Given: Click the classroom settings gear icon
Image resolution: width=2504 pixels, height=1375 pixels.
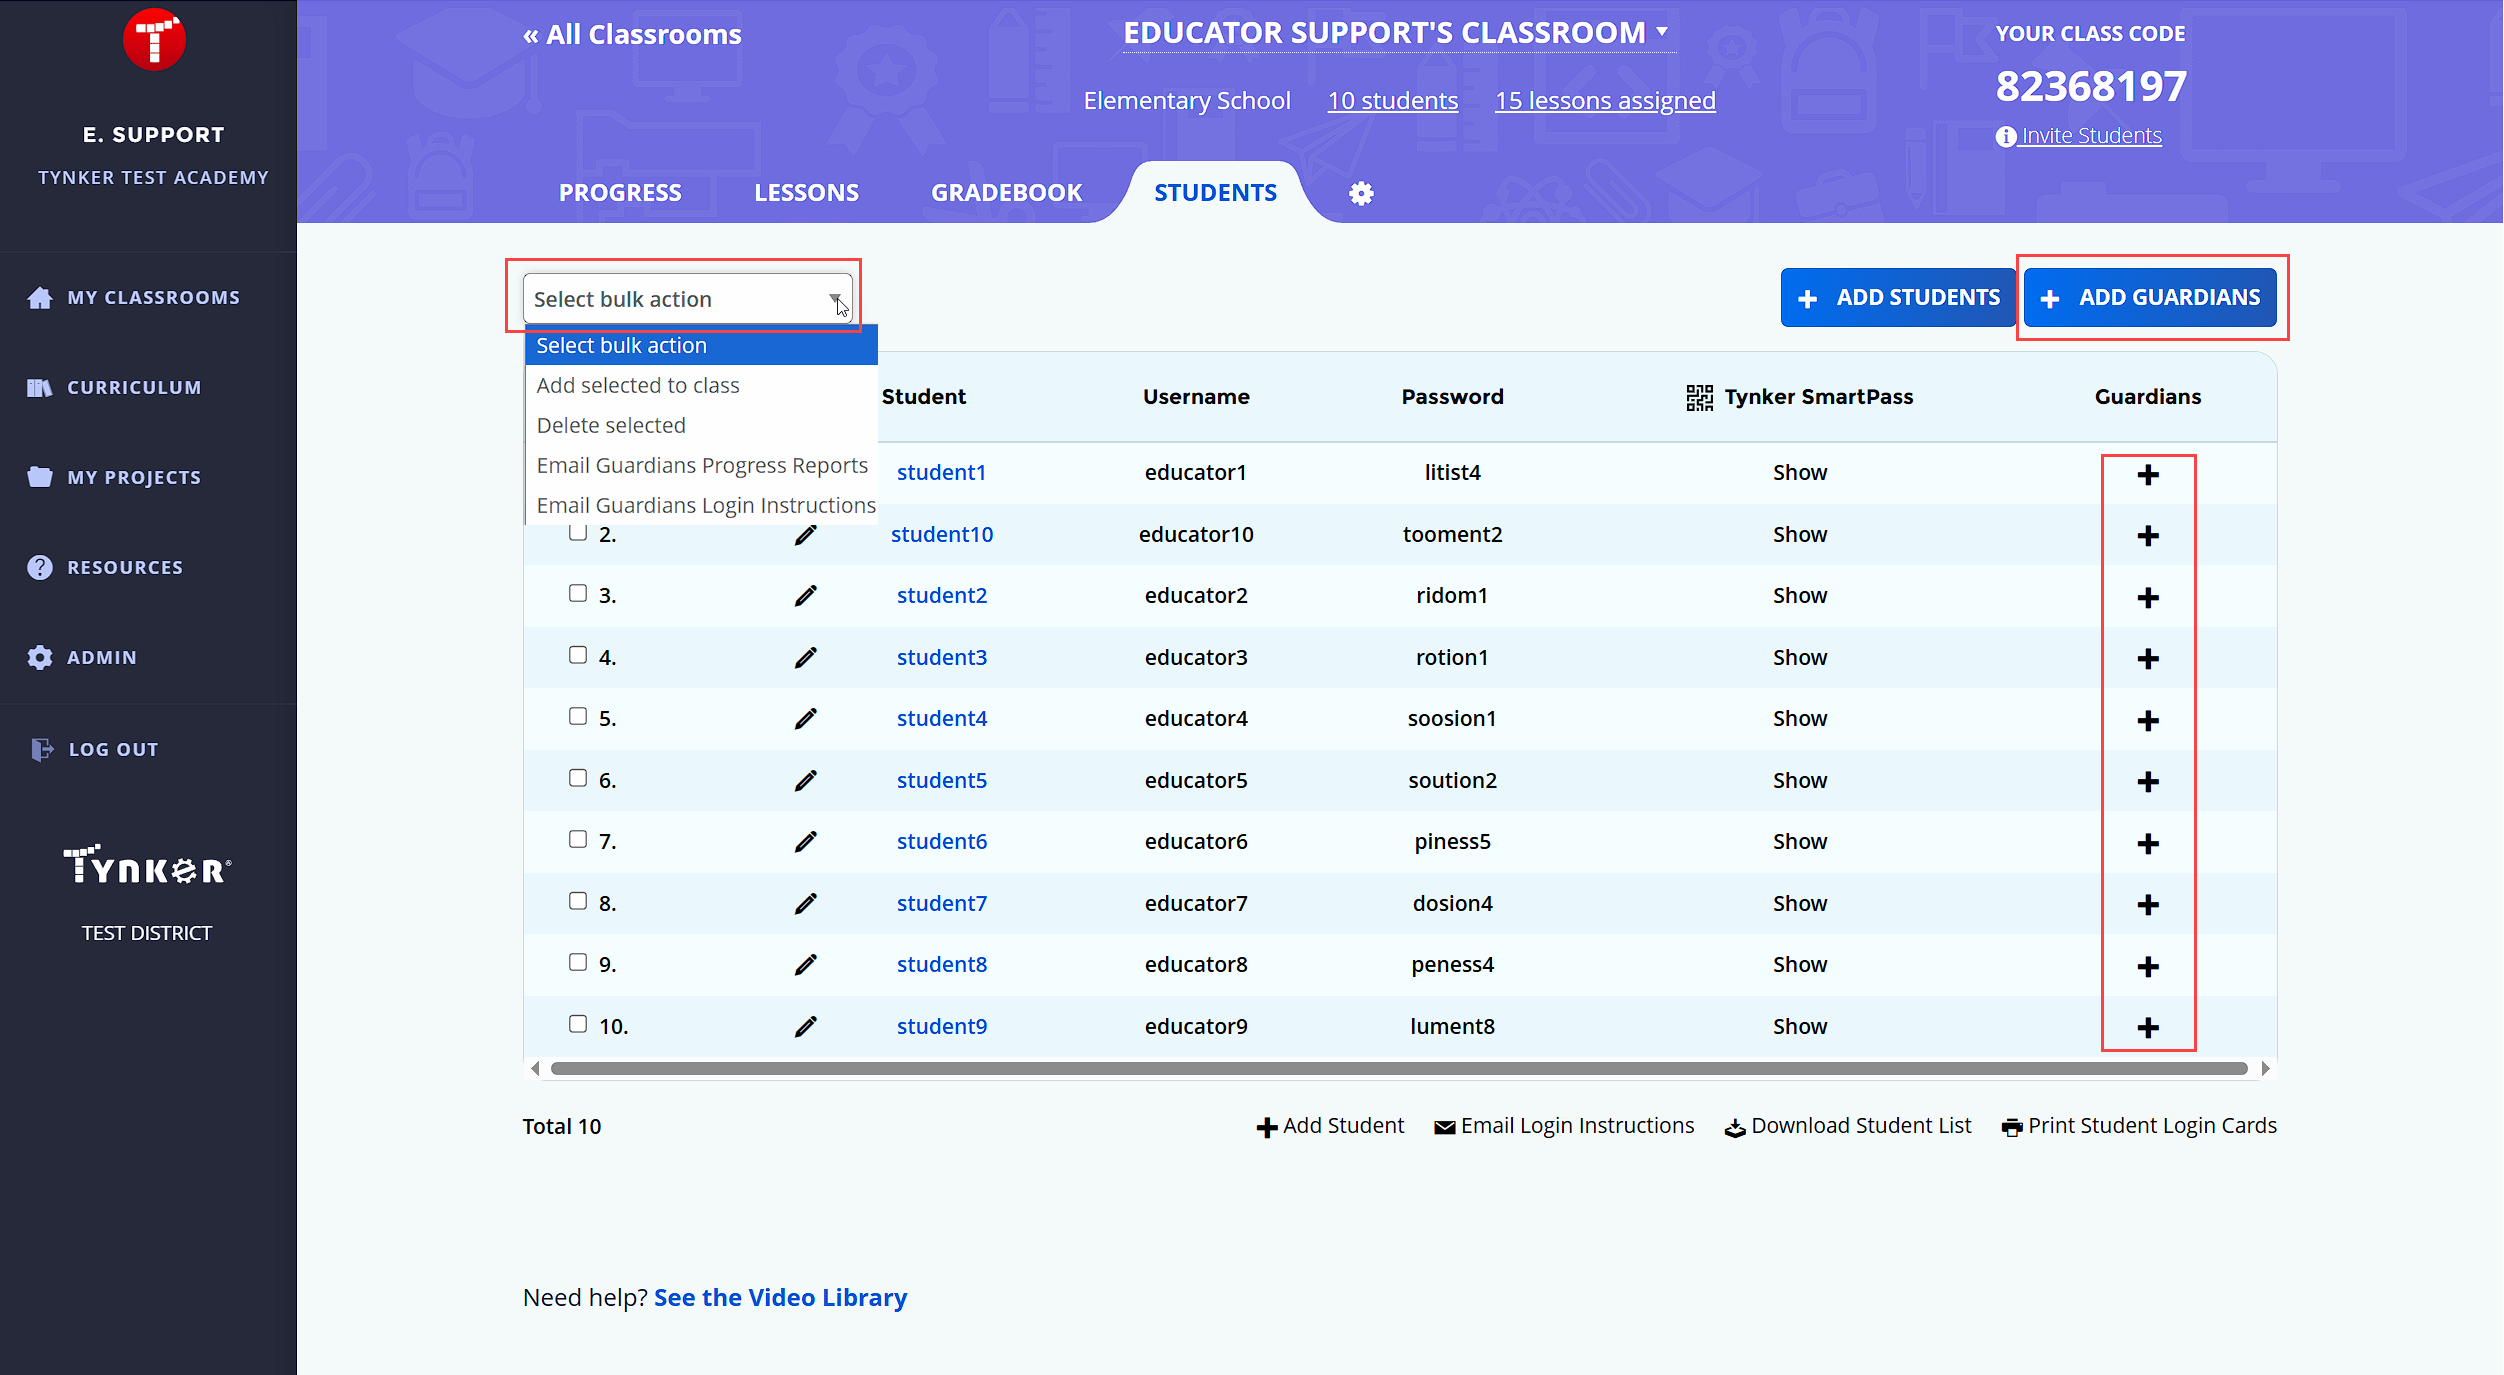Looking at the screenshot, I should [1361, 193].
